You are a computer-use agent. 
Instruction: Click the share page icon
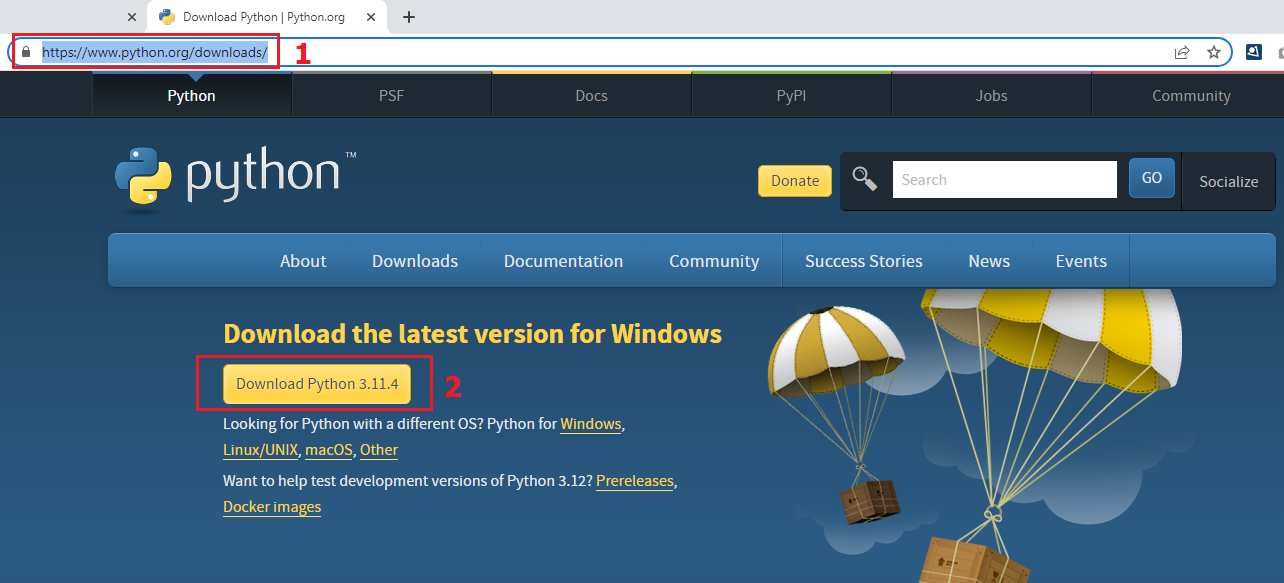(1182, 52)
